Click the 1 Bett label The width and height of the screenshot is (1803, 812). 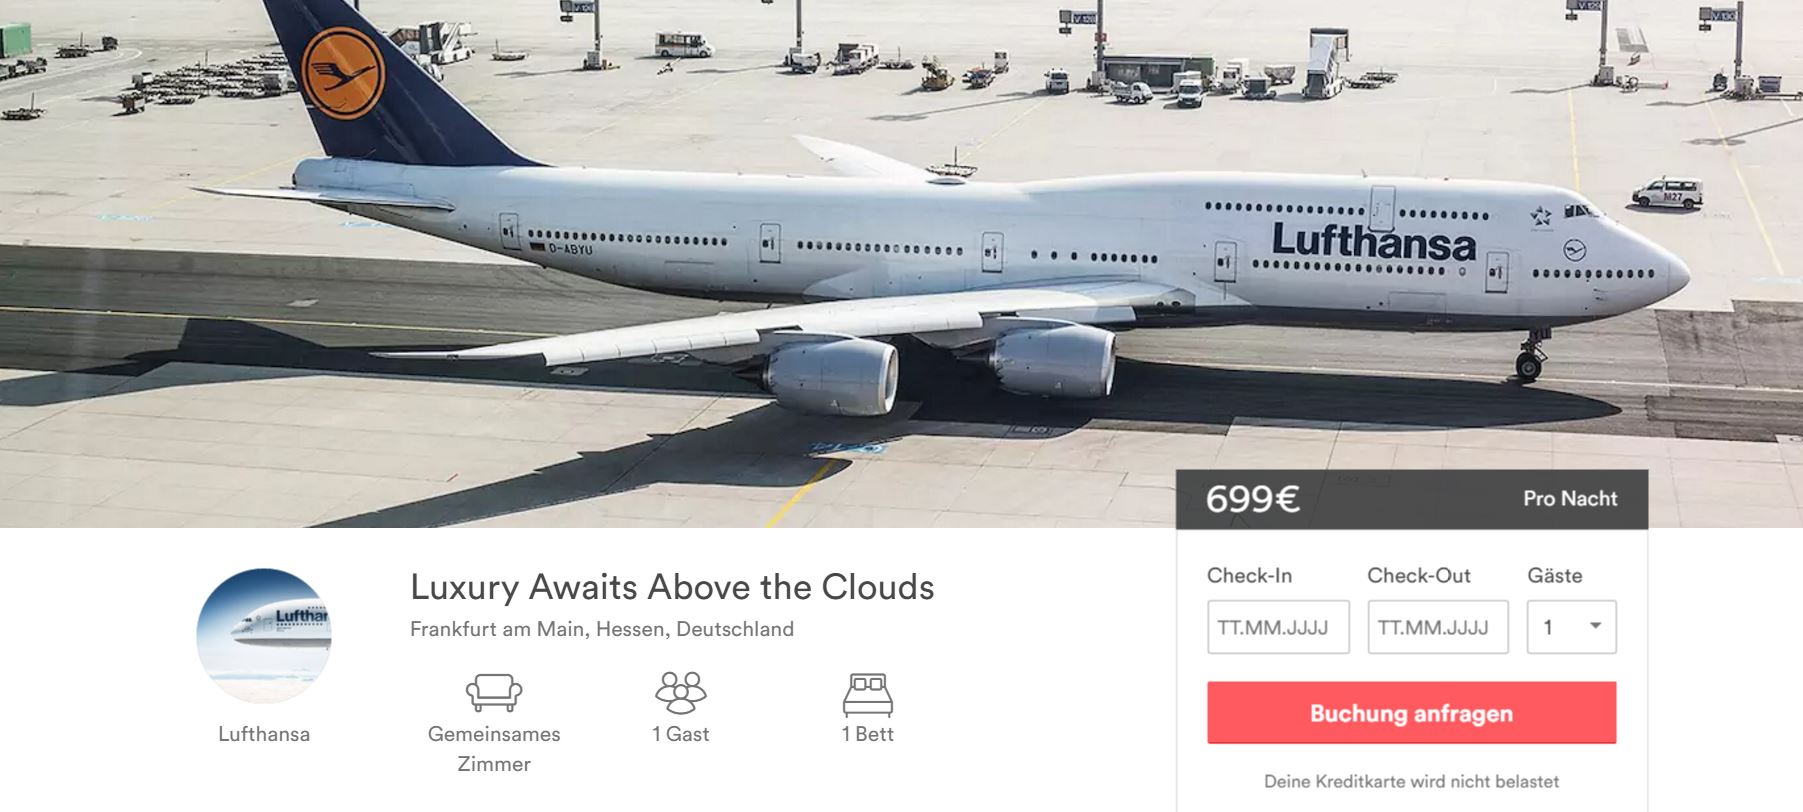click(867, 734)
